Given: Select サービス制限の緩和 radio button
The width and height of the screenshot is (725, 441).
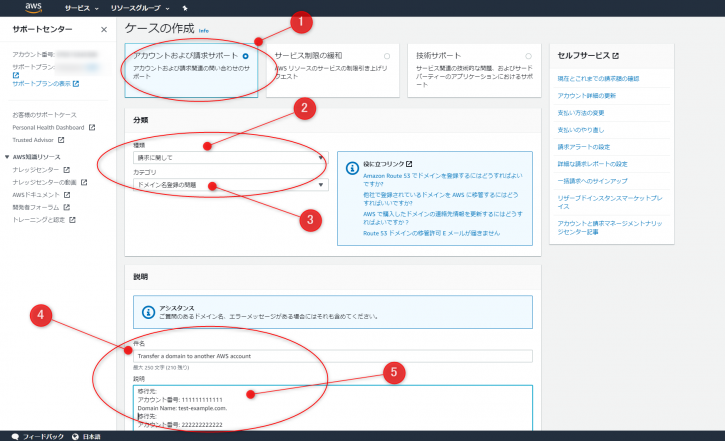Looking at the screenshot, I should click(387, 56).
